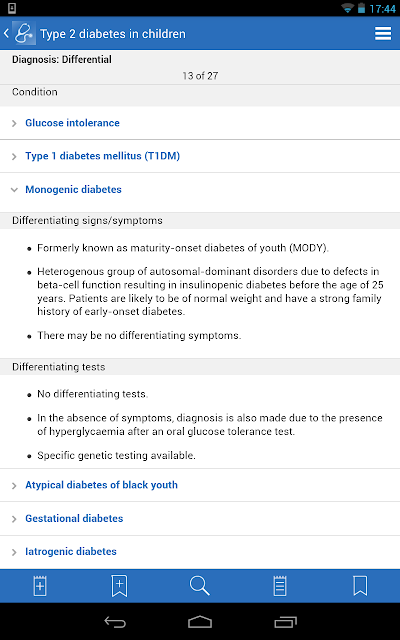Tap the add bookmark icon with the plus
The width and height of the screenshot is (400, 640).
(x=119, y=586)
